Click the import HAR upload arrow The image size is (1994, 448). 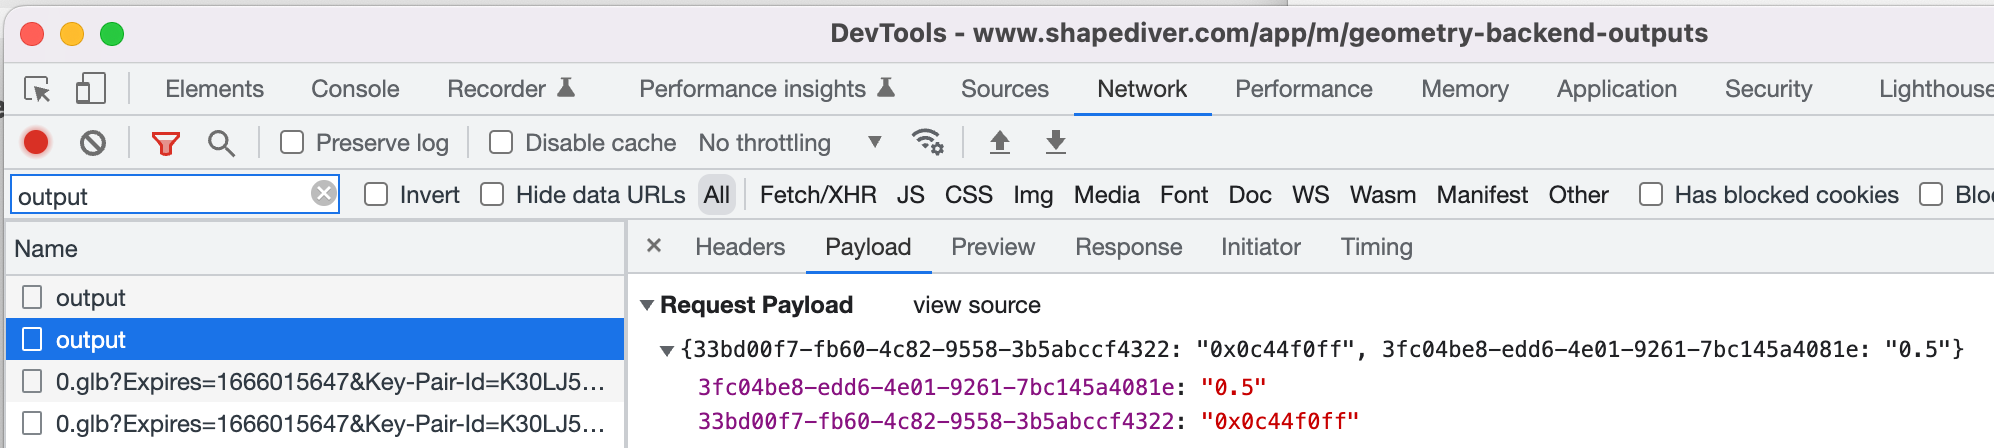tap(999, 143)
